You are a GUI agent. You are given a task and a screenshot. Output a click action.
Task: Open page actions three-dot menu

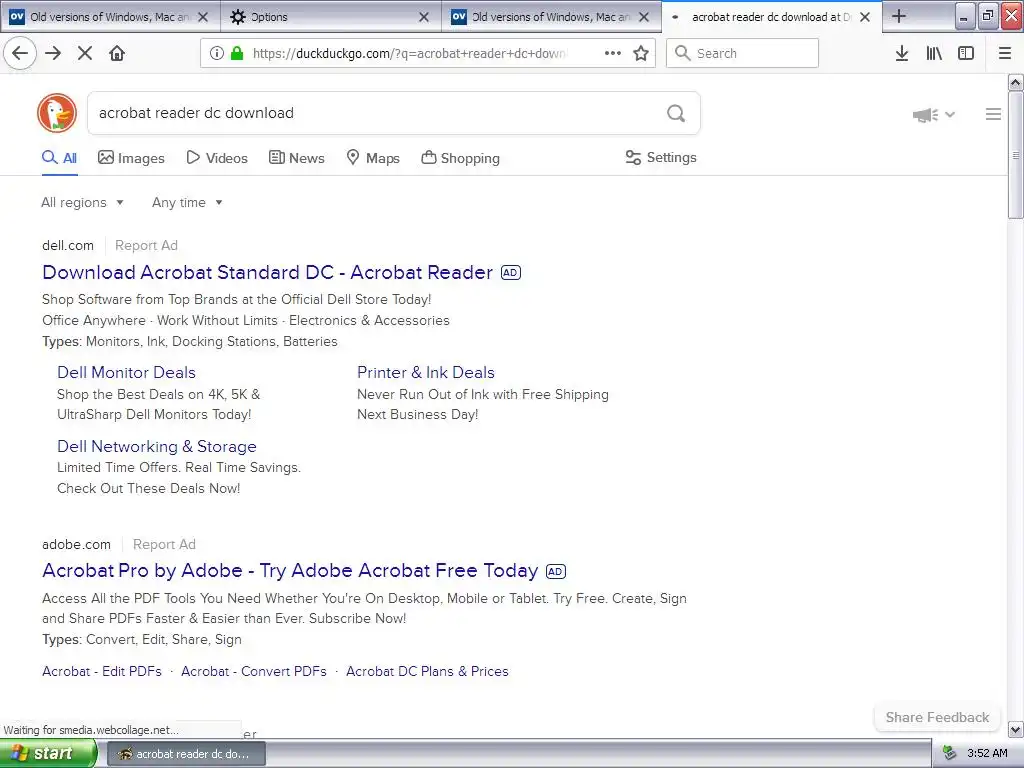point(613,53)
